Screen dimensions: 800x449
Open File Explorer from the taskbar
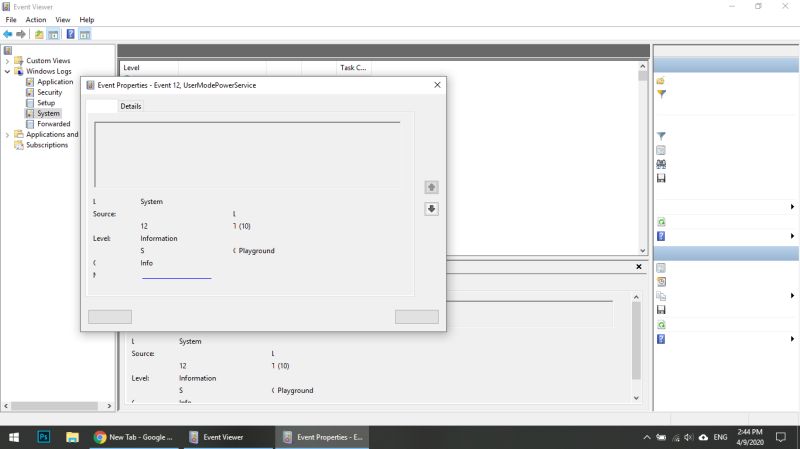(72, 437)
